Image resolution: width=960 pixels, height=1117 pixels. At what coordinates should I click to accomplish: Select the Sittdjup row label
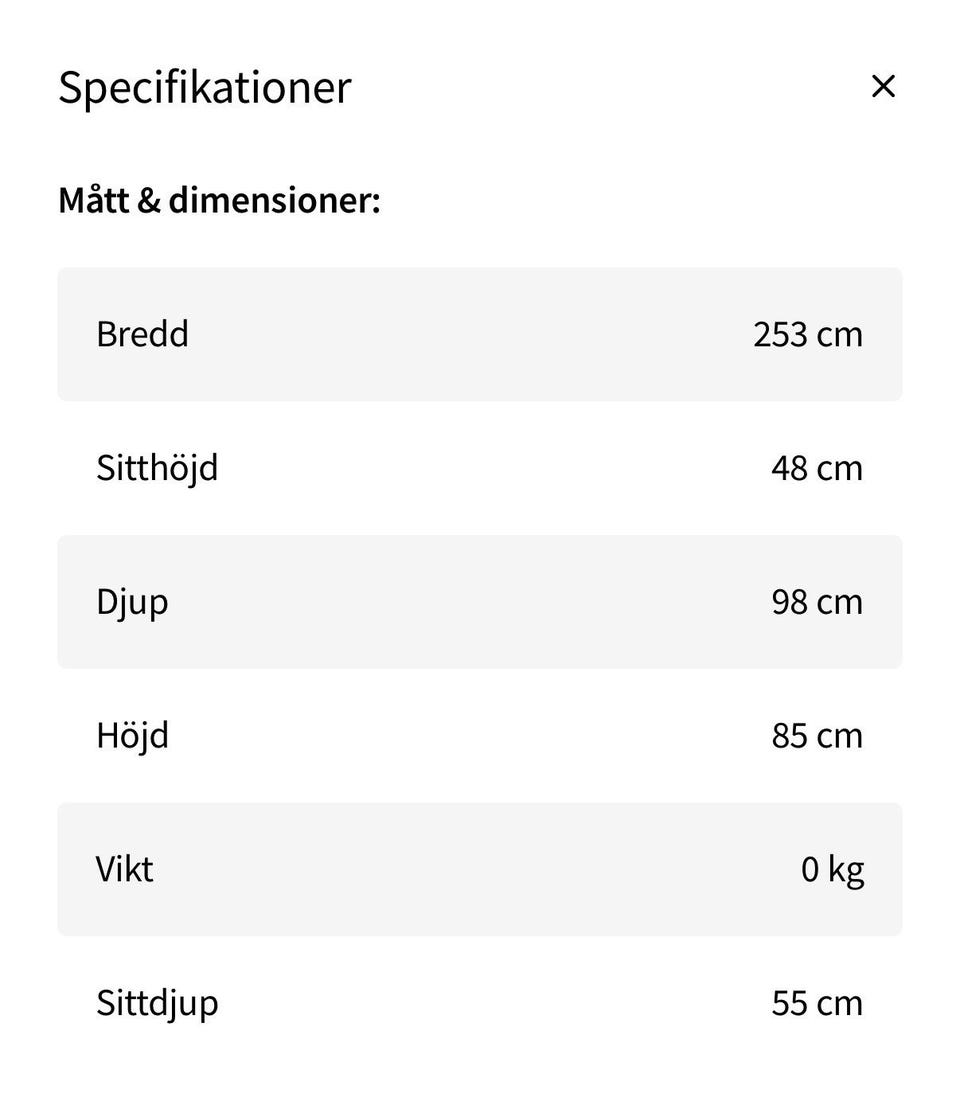(x=157, y=1003)
